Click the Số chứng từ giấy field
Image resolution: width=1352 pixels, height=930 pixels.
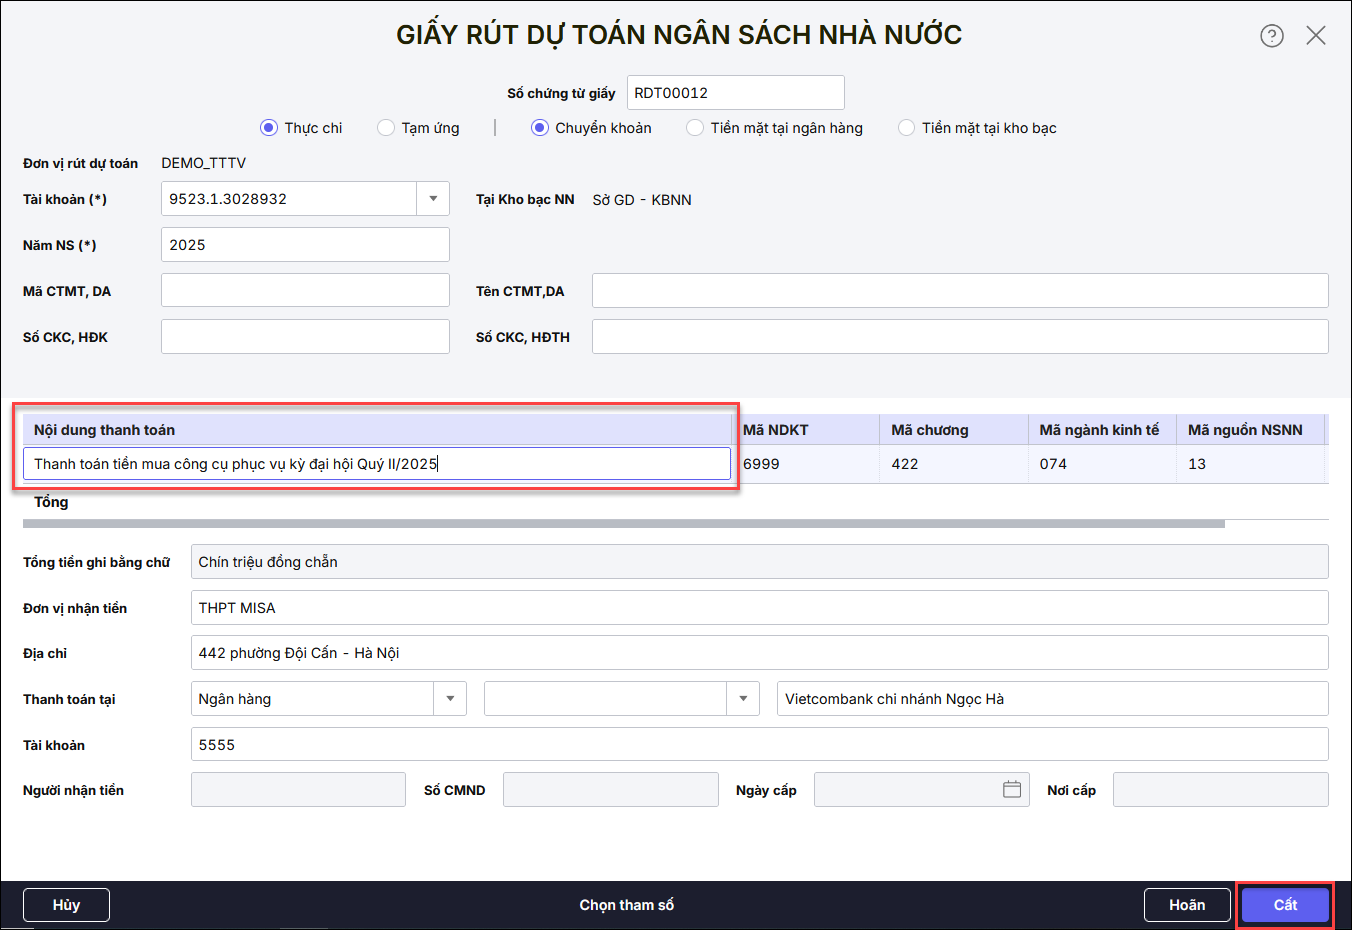tap(735, 93)
